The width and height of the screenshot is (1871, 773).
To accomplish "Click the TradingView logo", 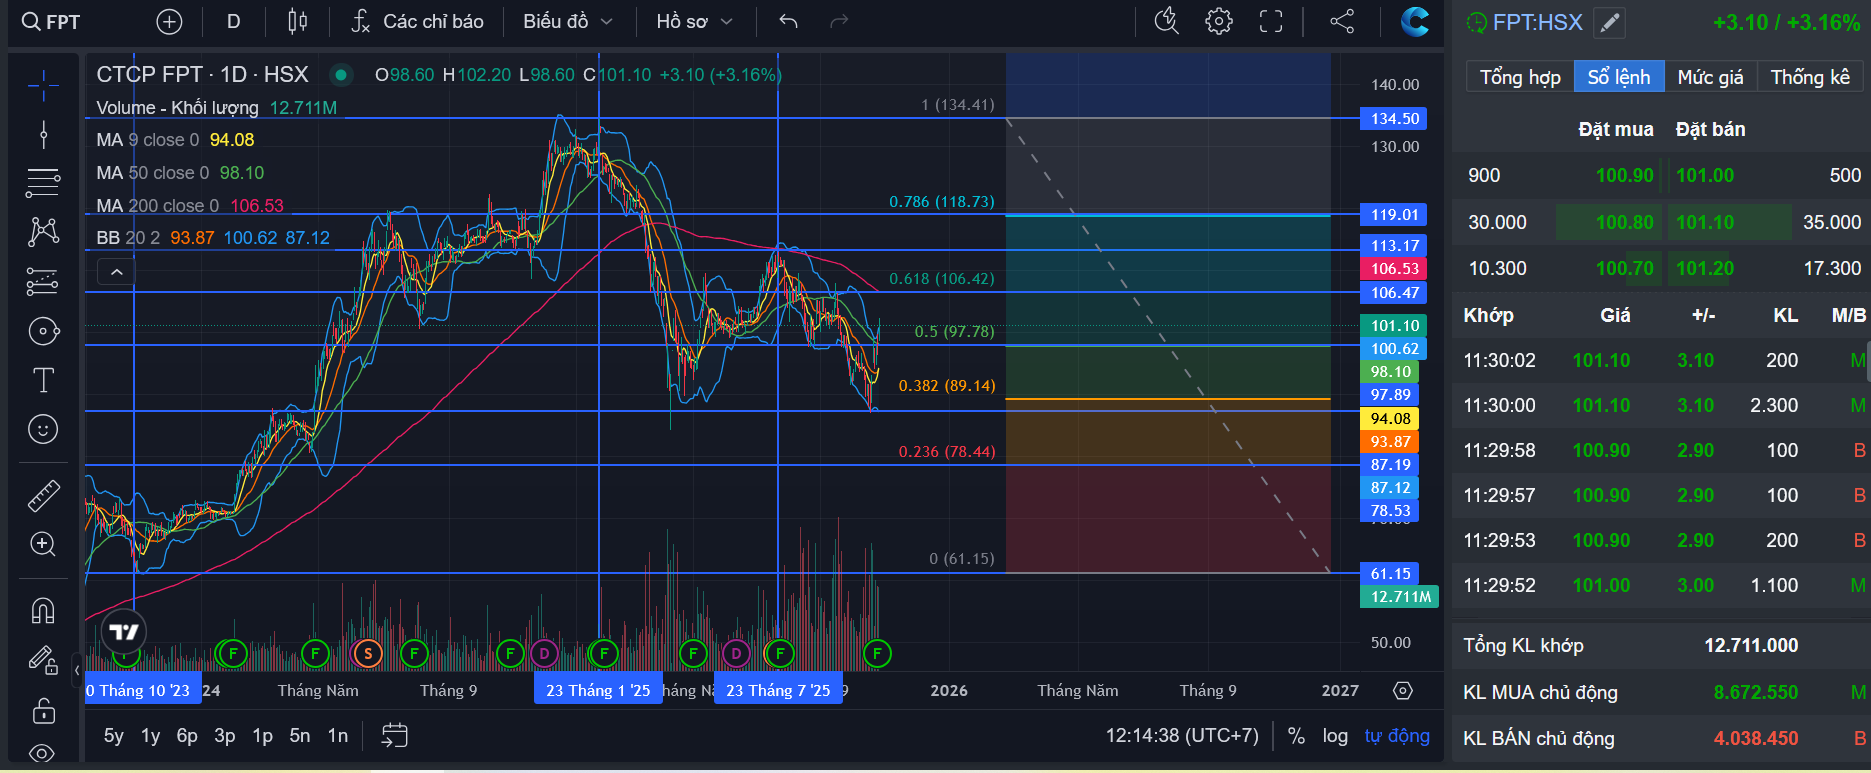I will point(124,632).
